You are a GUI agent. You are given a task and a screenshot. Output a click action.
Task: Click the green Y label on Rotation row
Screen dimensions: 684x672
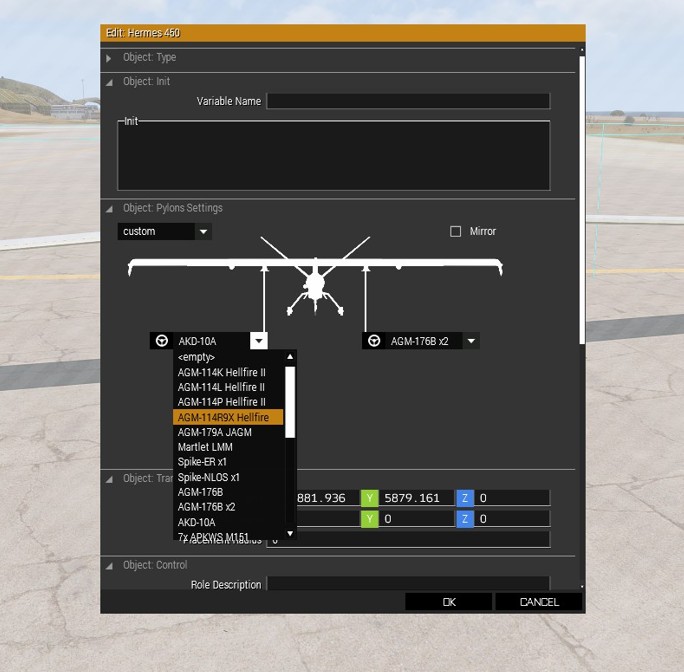(x=369, y=519)
